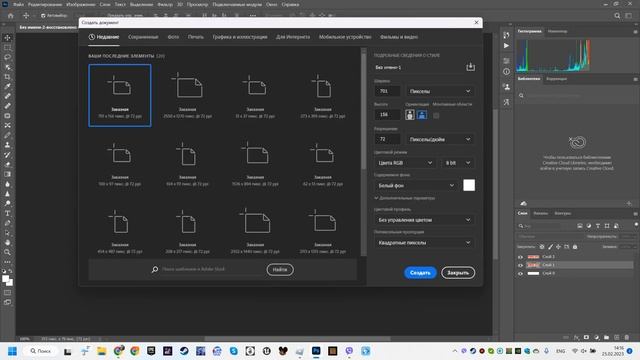Open the color profile dropdown (Без управления цветом)
Viewport: 640px width, 360px height.
[424, 220]
